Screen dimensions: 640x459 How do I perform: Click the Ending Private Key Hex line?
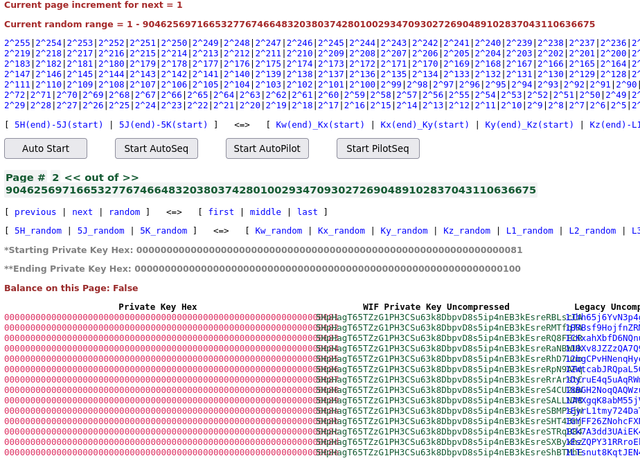(262, 268)
